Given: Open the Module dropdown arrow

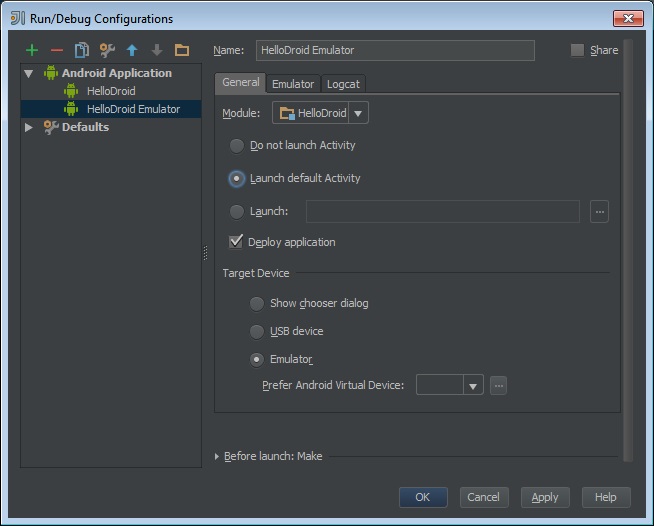Looking at the screenshot, I should pos(358,113).
